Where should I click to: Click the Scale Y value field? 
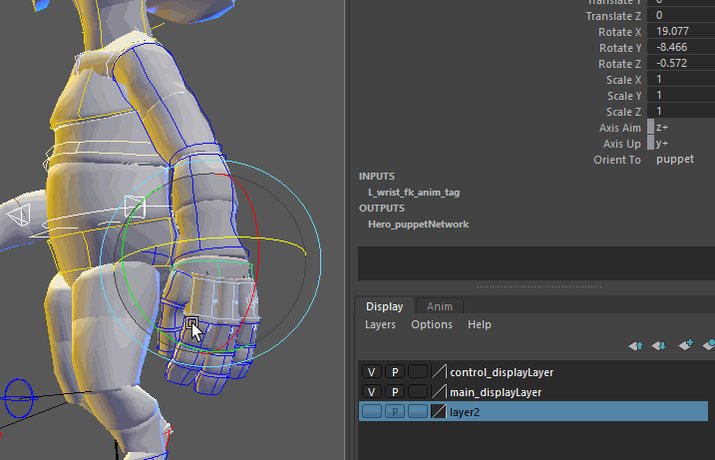[681, 95]
